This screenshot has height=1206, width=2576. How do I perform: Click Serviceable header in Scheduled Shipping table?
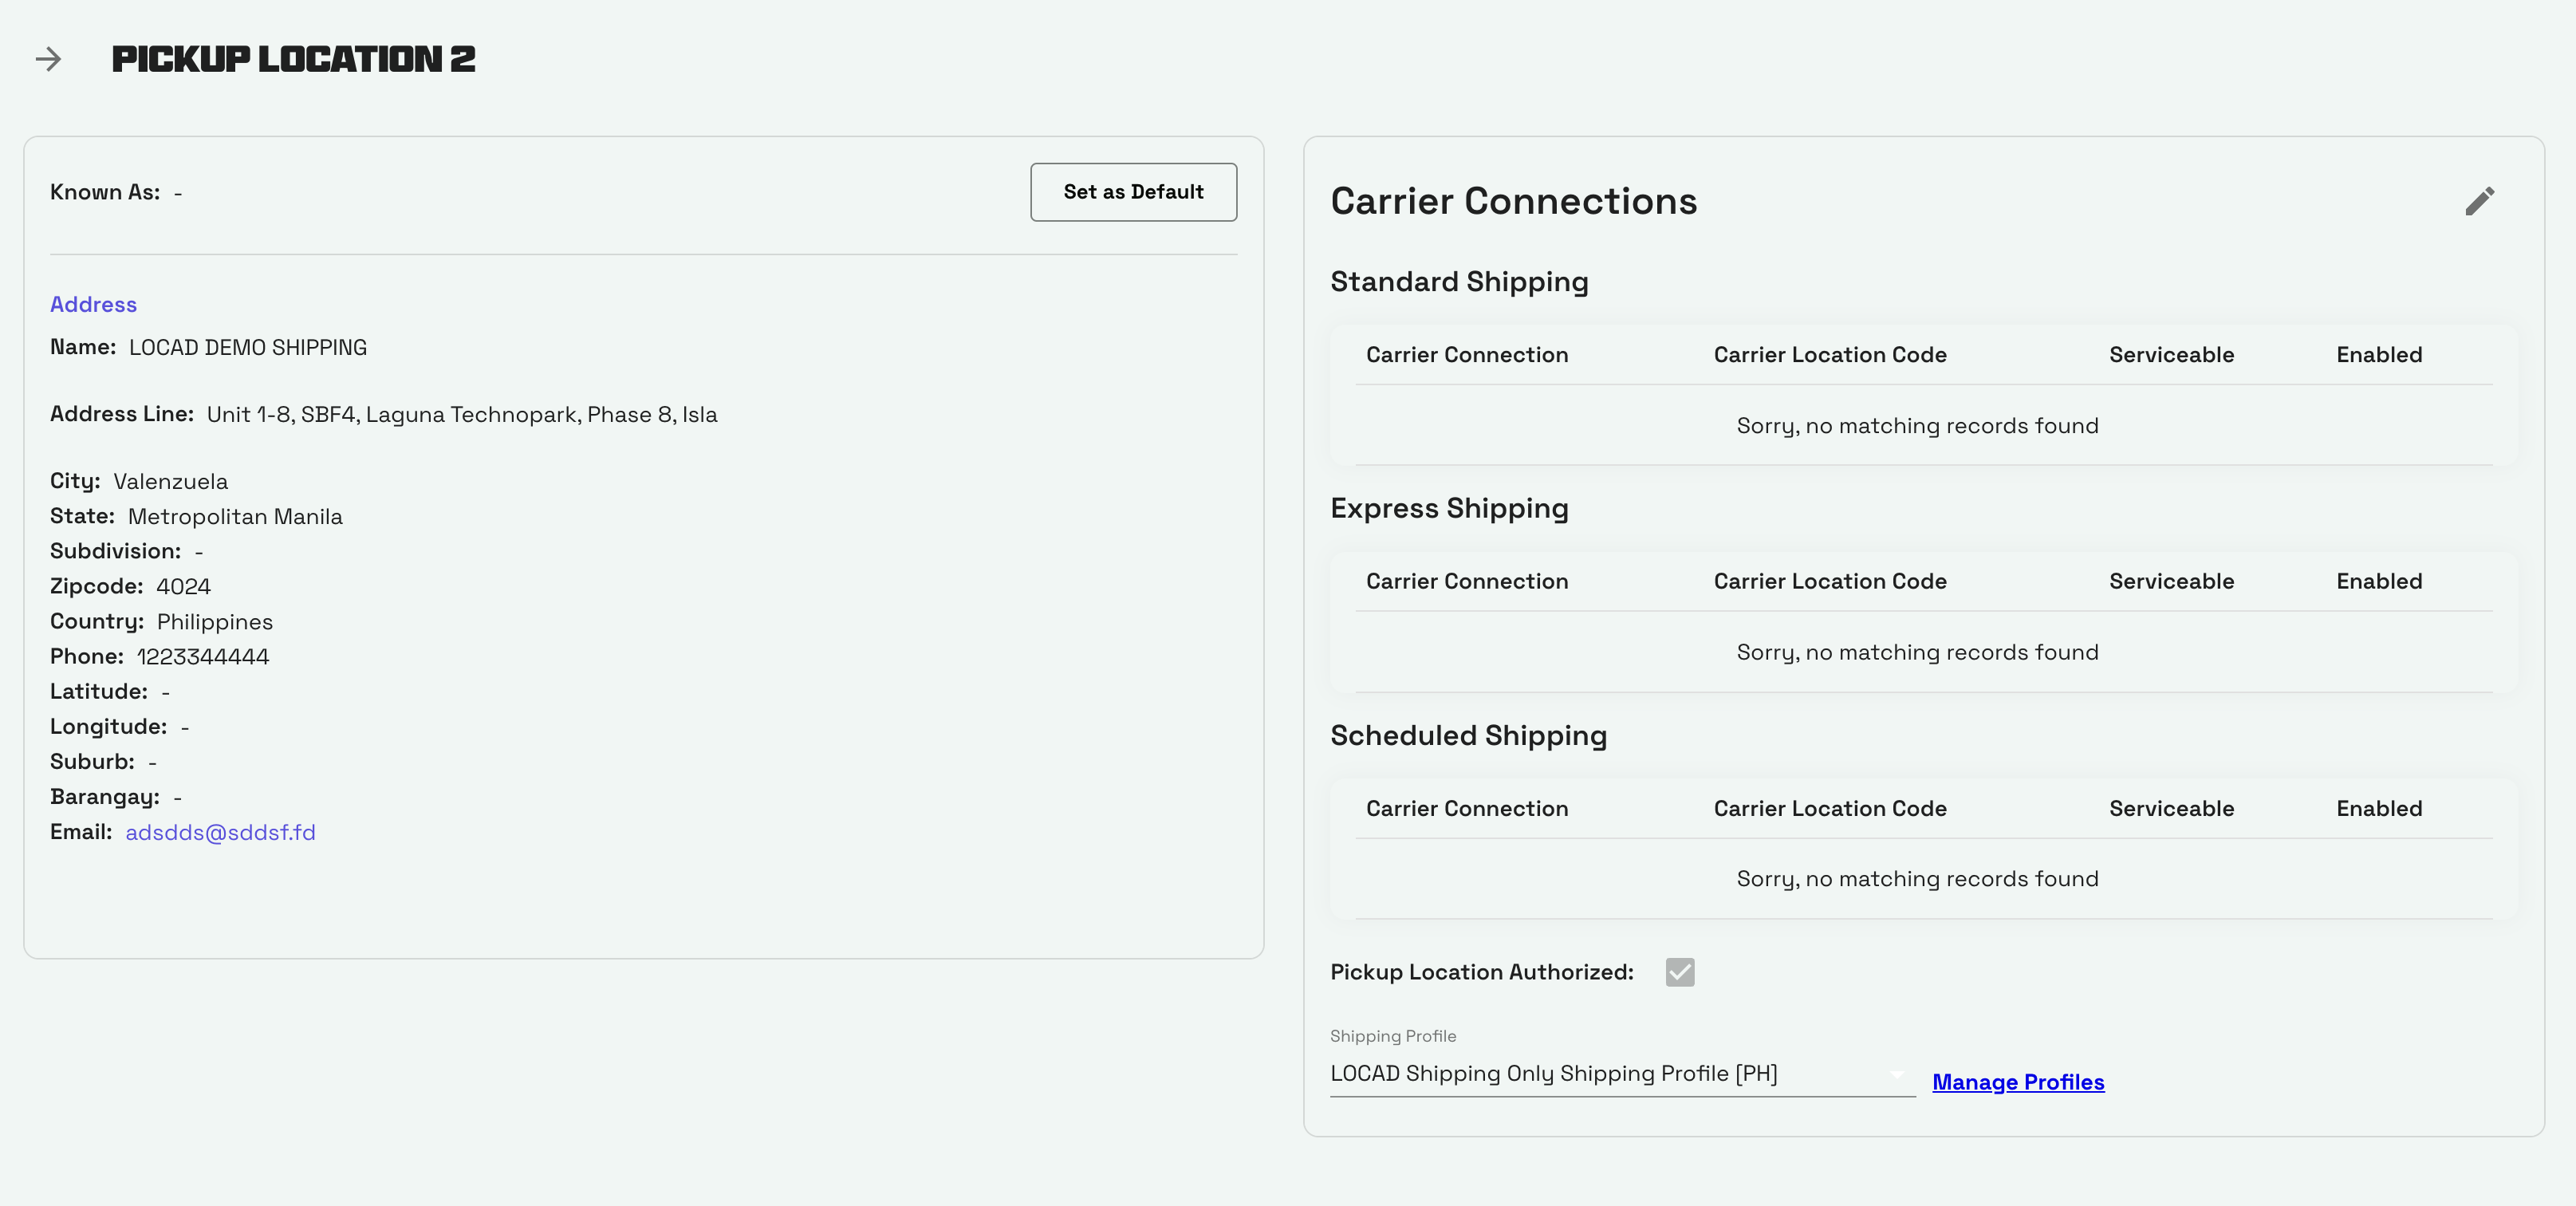tap(2170, 808)
